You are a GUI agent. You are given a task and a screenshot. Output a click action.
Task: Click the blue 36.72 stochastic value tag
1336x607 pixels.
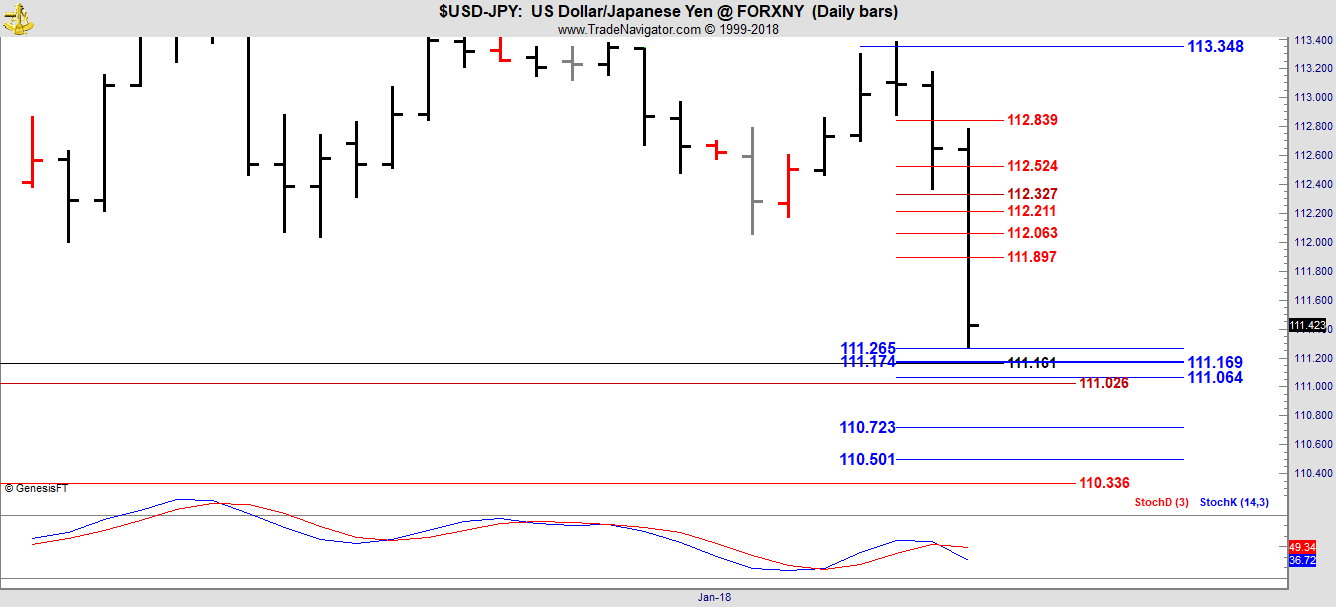tap(1301, 560)
